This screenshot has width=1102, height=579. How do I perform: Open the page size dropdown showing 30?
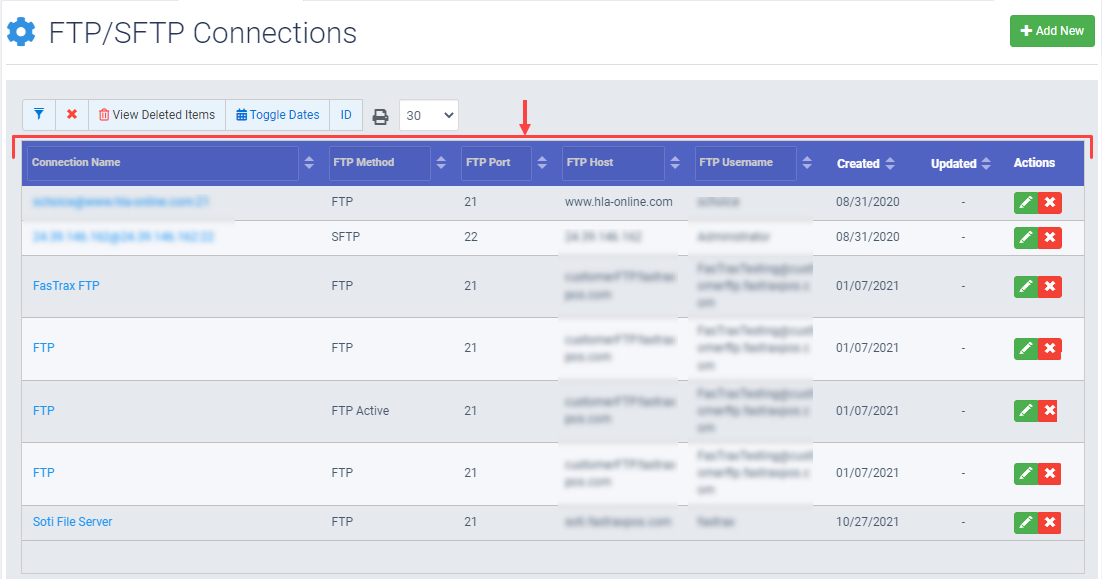429,116
